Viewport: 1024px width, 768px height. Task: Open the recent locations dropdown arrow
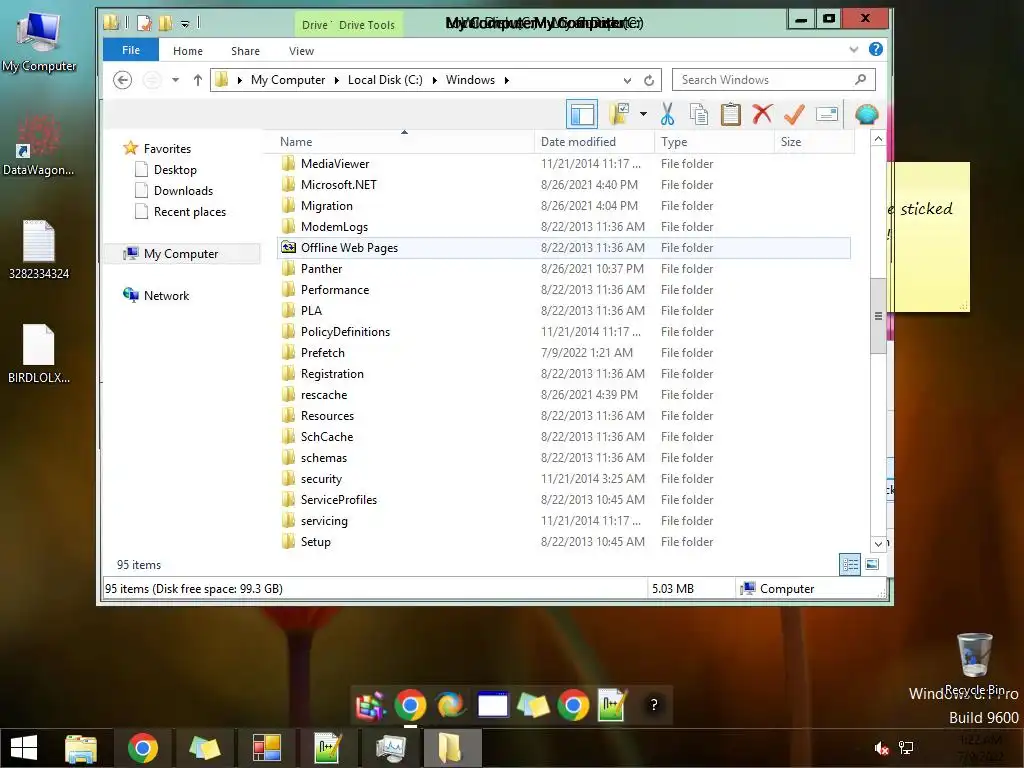pyautogui.click(x=175, y=80)
